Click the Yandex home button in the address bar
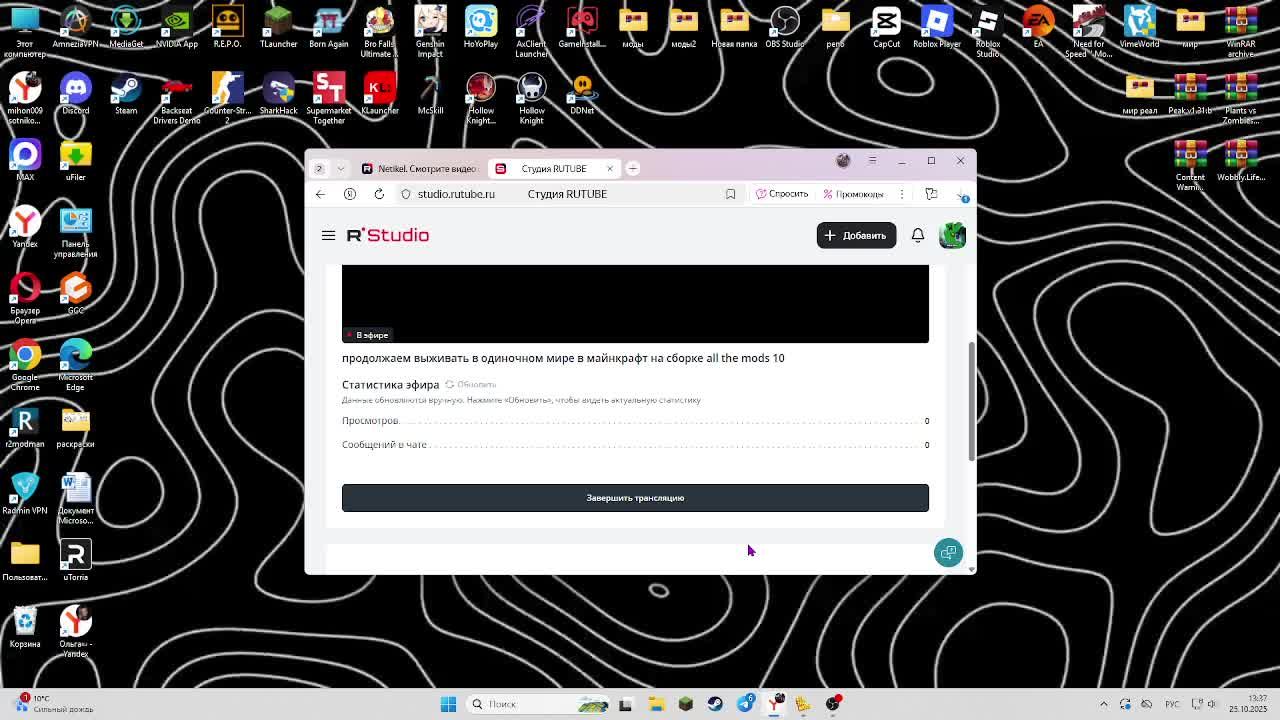This screenshot has height=720, width=1280. coord(350,194)
